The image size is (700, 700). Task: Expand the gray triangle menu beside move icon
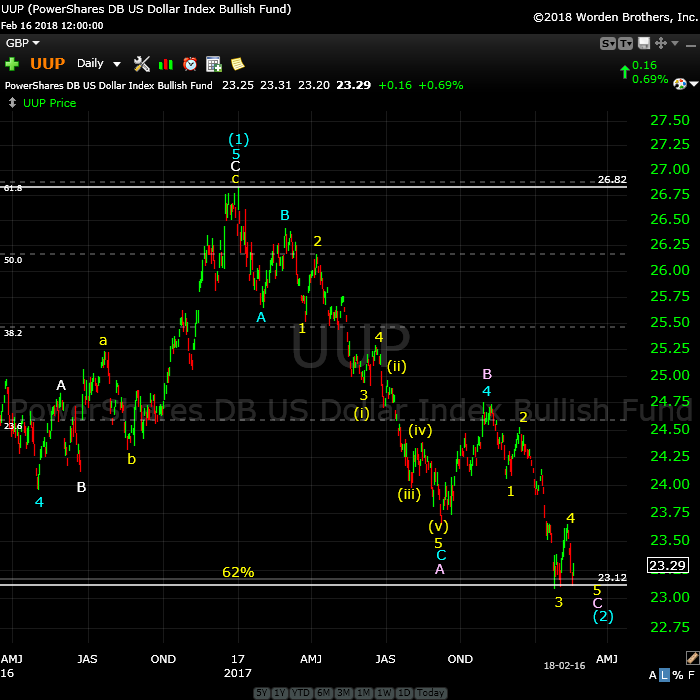click(x=675, y=43)
